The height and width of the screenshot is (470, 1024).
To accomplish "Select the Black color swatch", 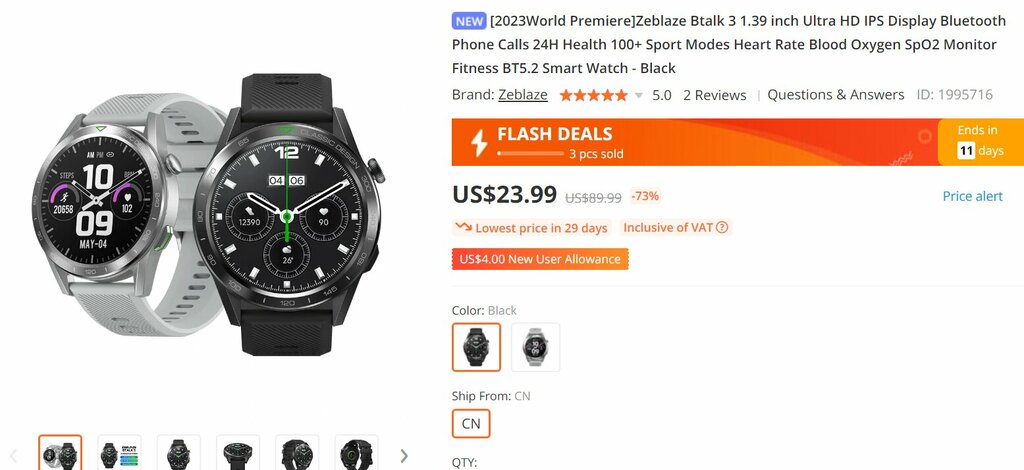I will click(476, 347).
